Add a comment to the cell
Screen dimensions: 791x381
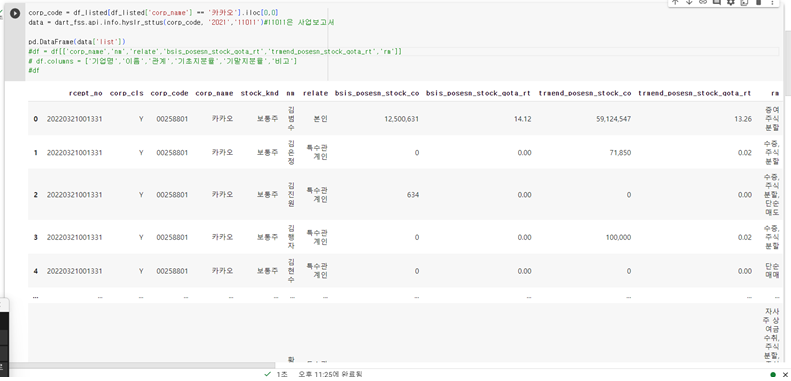(716, 2)
